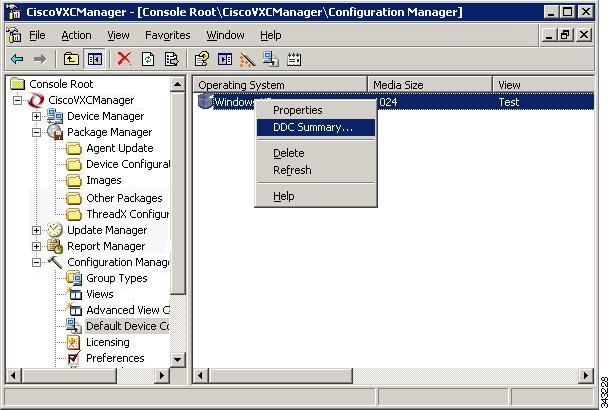Viewport: 611px width, 410px height.
Task: Click the Report Manager icon
Action: pos(55,246)
